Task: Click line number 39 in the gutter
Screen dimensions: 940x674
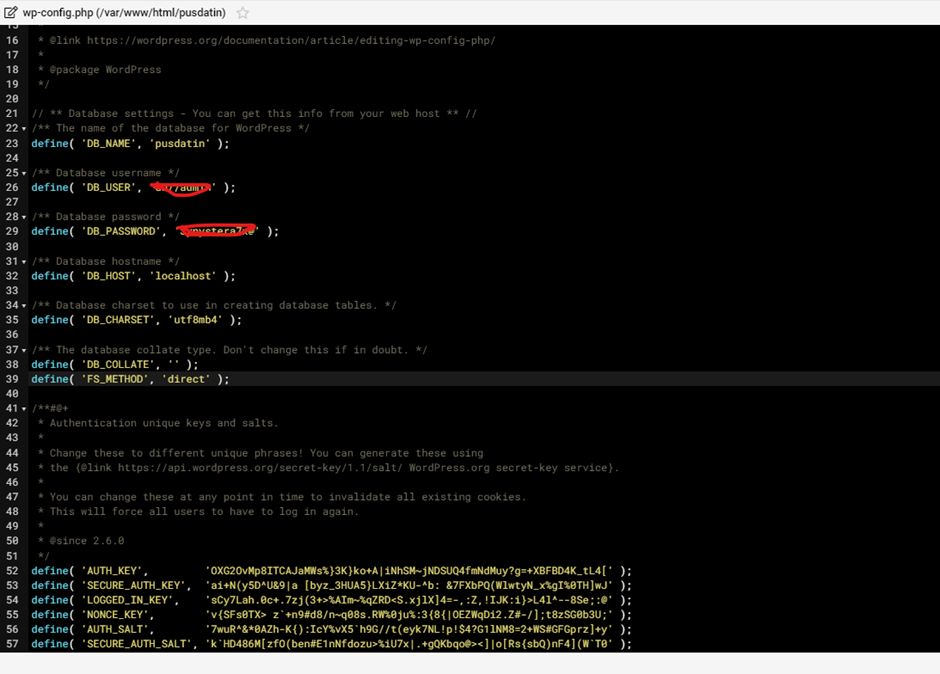Action: (x=12, y=380)
